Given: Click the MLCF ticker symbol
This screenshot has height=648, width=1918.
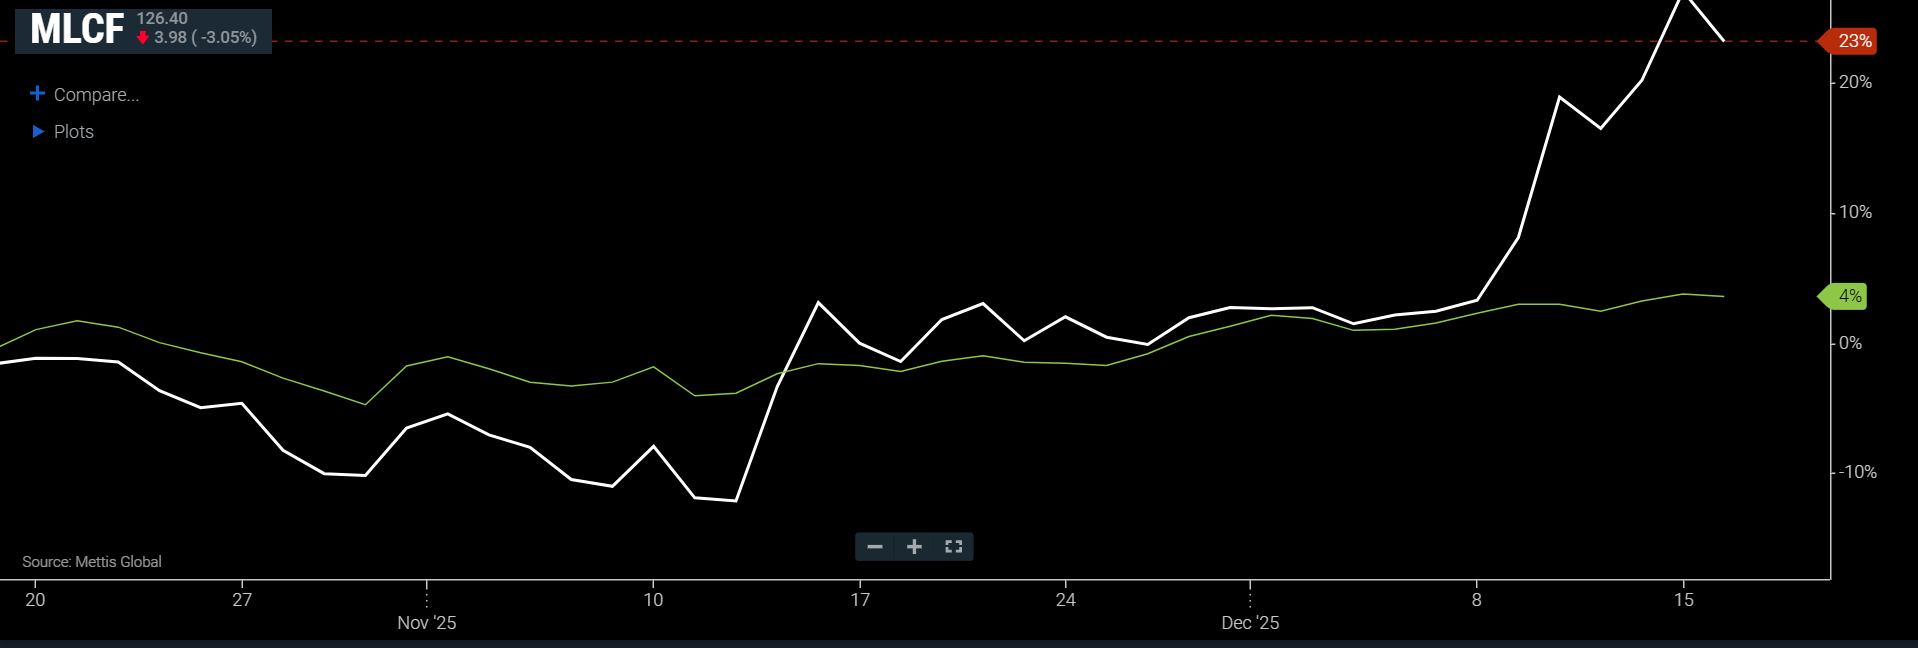Looking at the screenshot, I should [77, 30].
